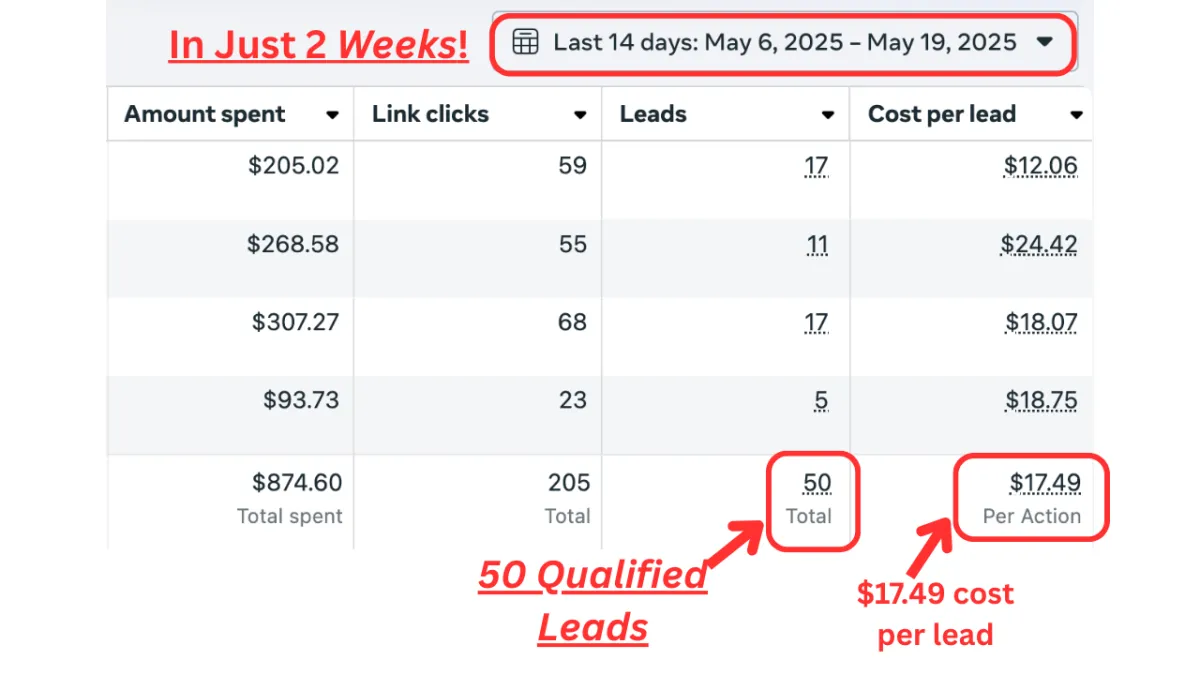Click the calendar icon in date selector

(x=525, y=42)
